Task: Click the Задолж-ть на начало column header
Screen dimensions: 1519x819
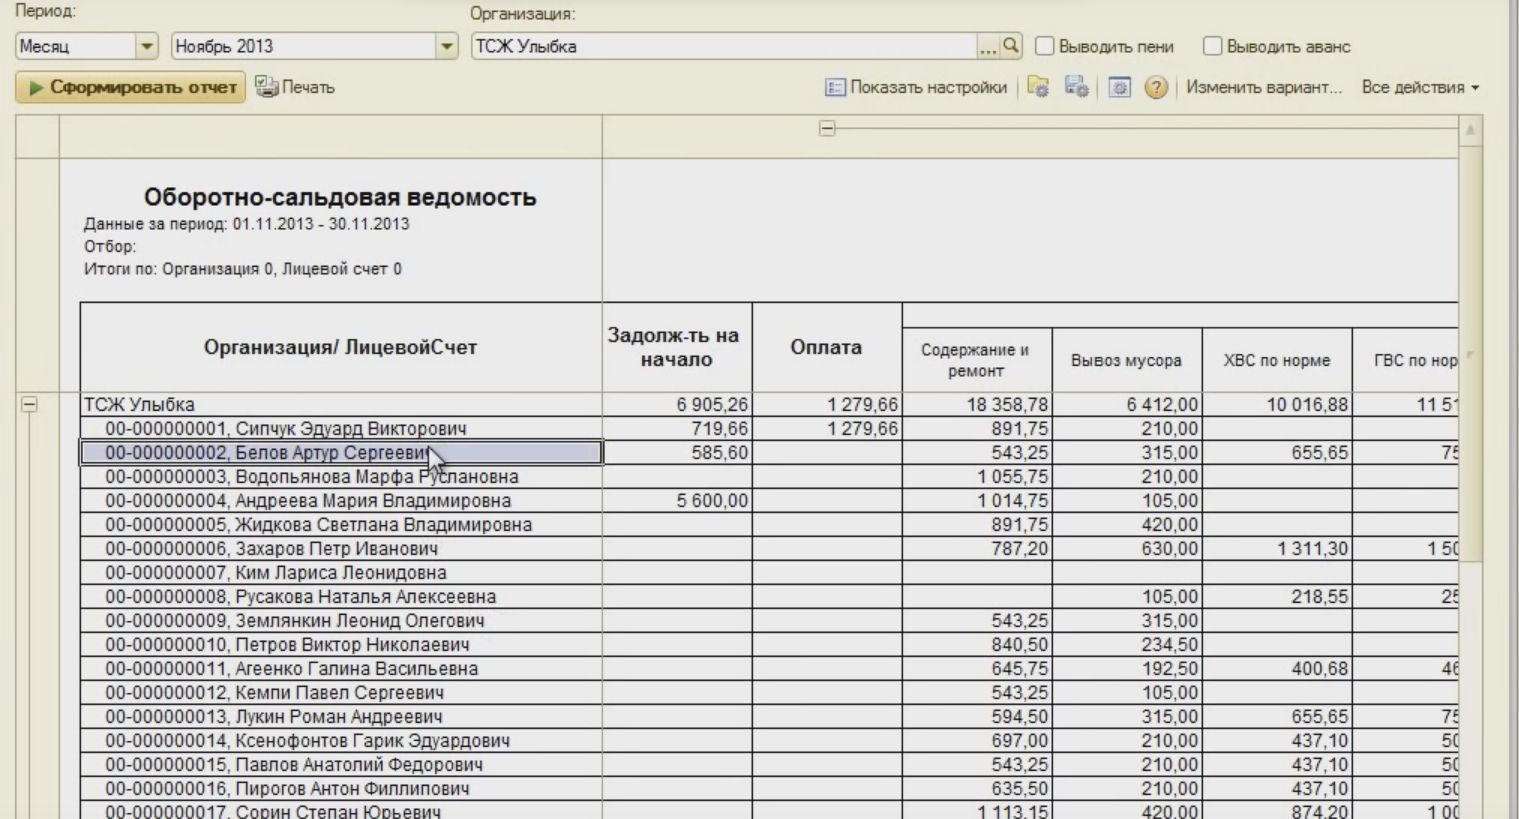Action: pos(677,347)
